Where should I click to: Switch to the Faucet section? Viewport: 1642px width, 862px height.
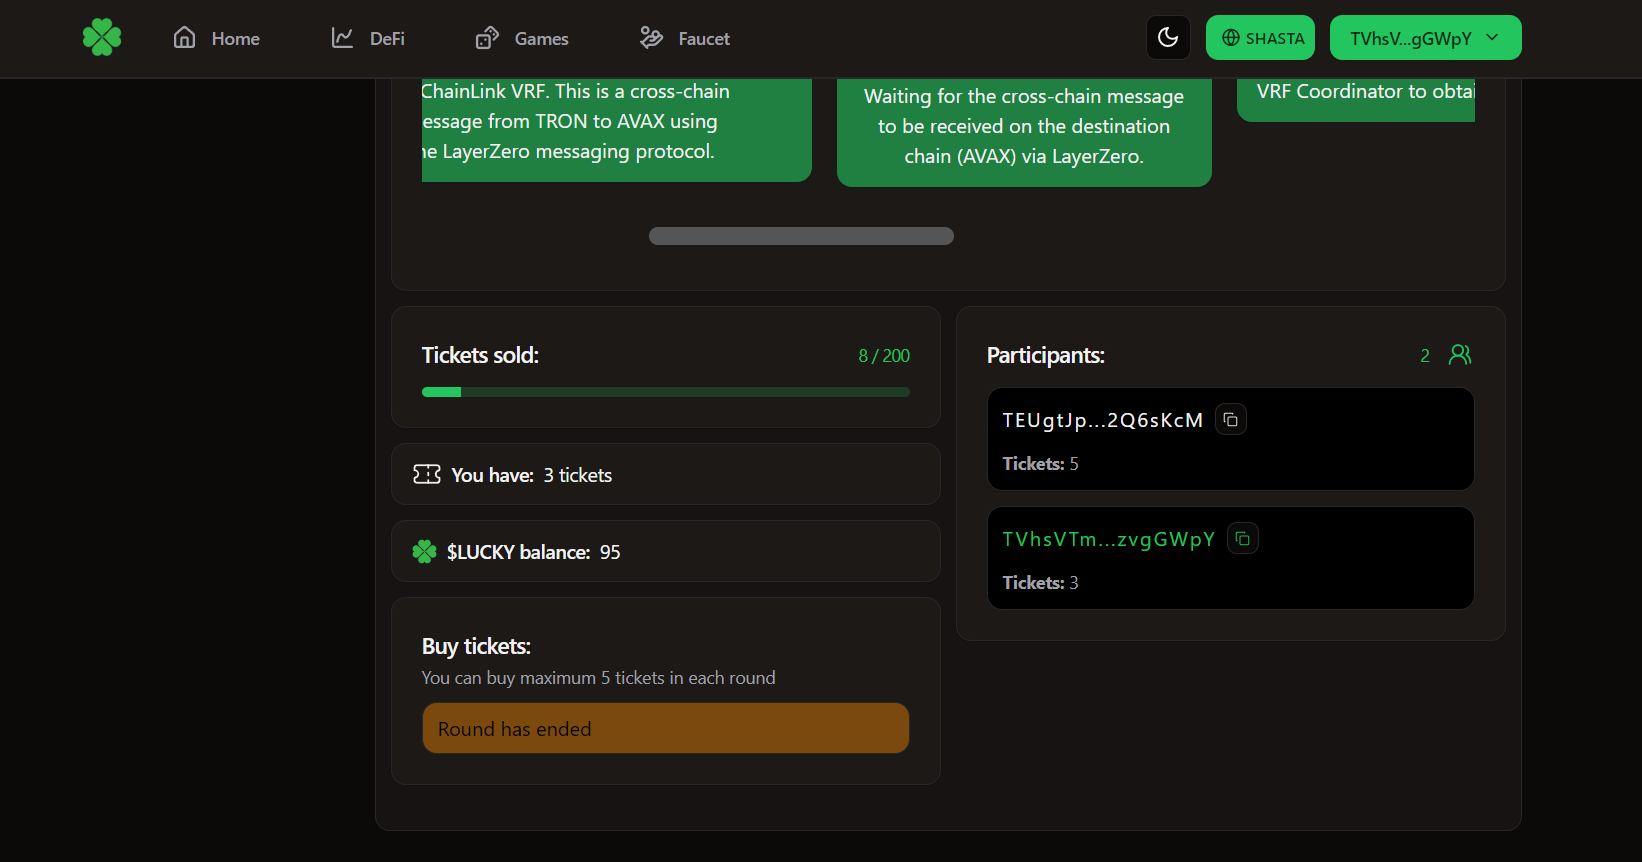click(x=683, y=37)
